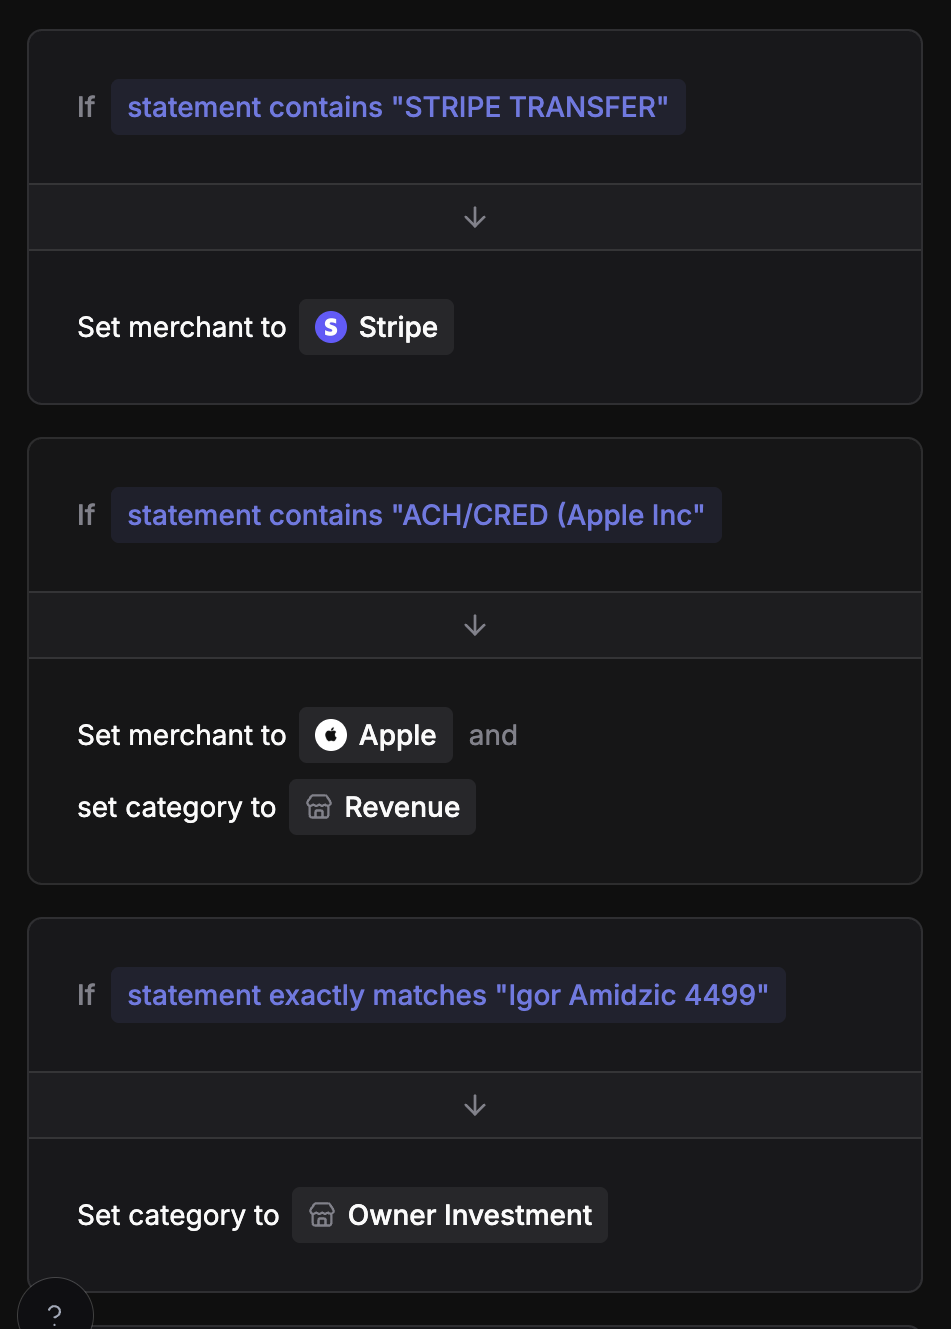The width and height of the screenshot is (951, 1329).
Task: Open the Revenue category picker
Action: [x=382, y=807]
